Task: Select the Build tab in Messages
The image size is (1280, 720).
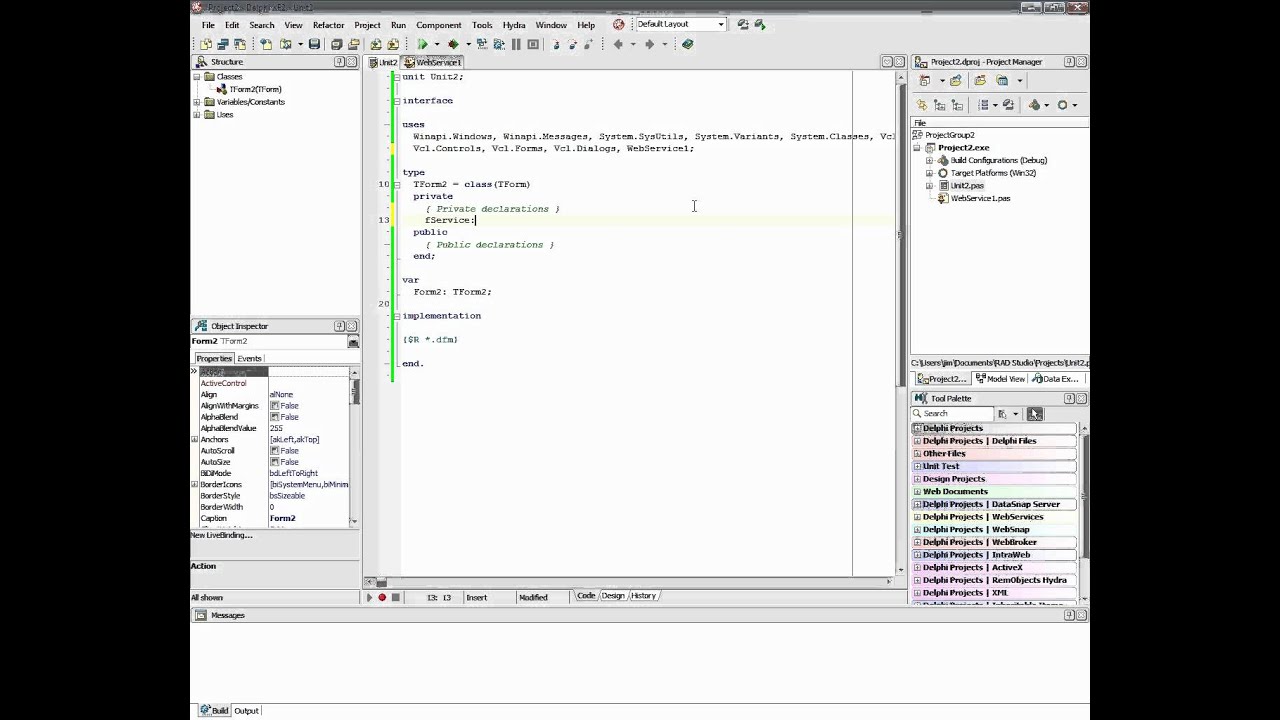Action: click(214, 711)
